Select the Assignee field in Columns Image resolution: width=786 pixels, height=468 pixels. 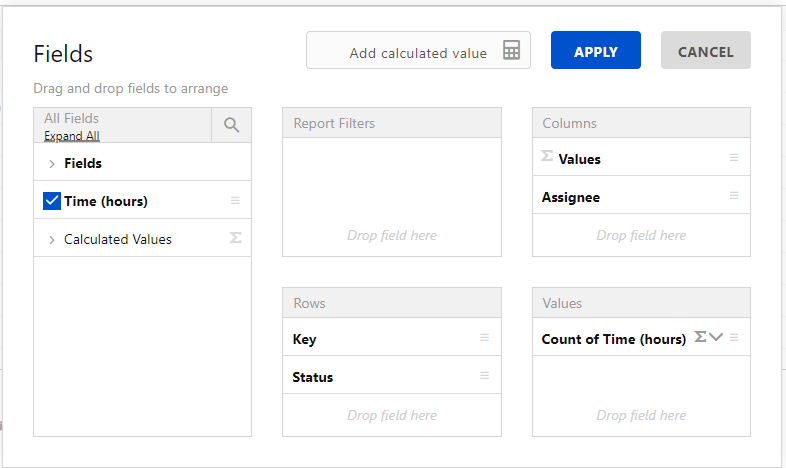click(x=571, y=197)
